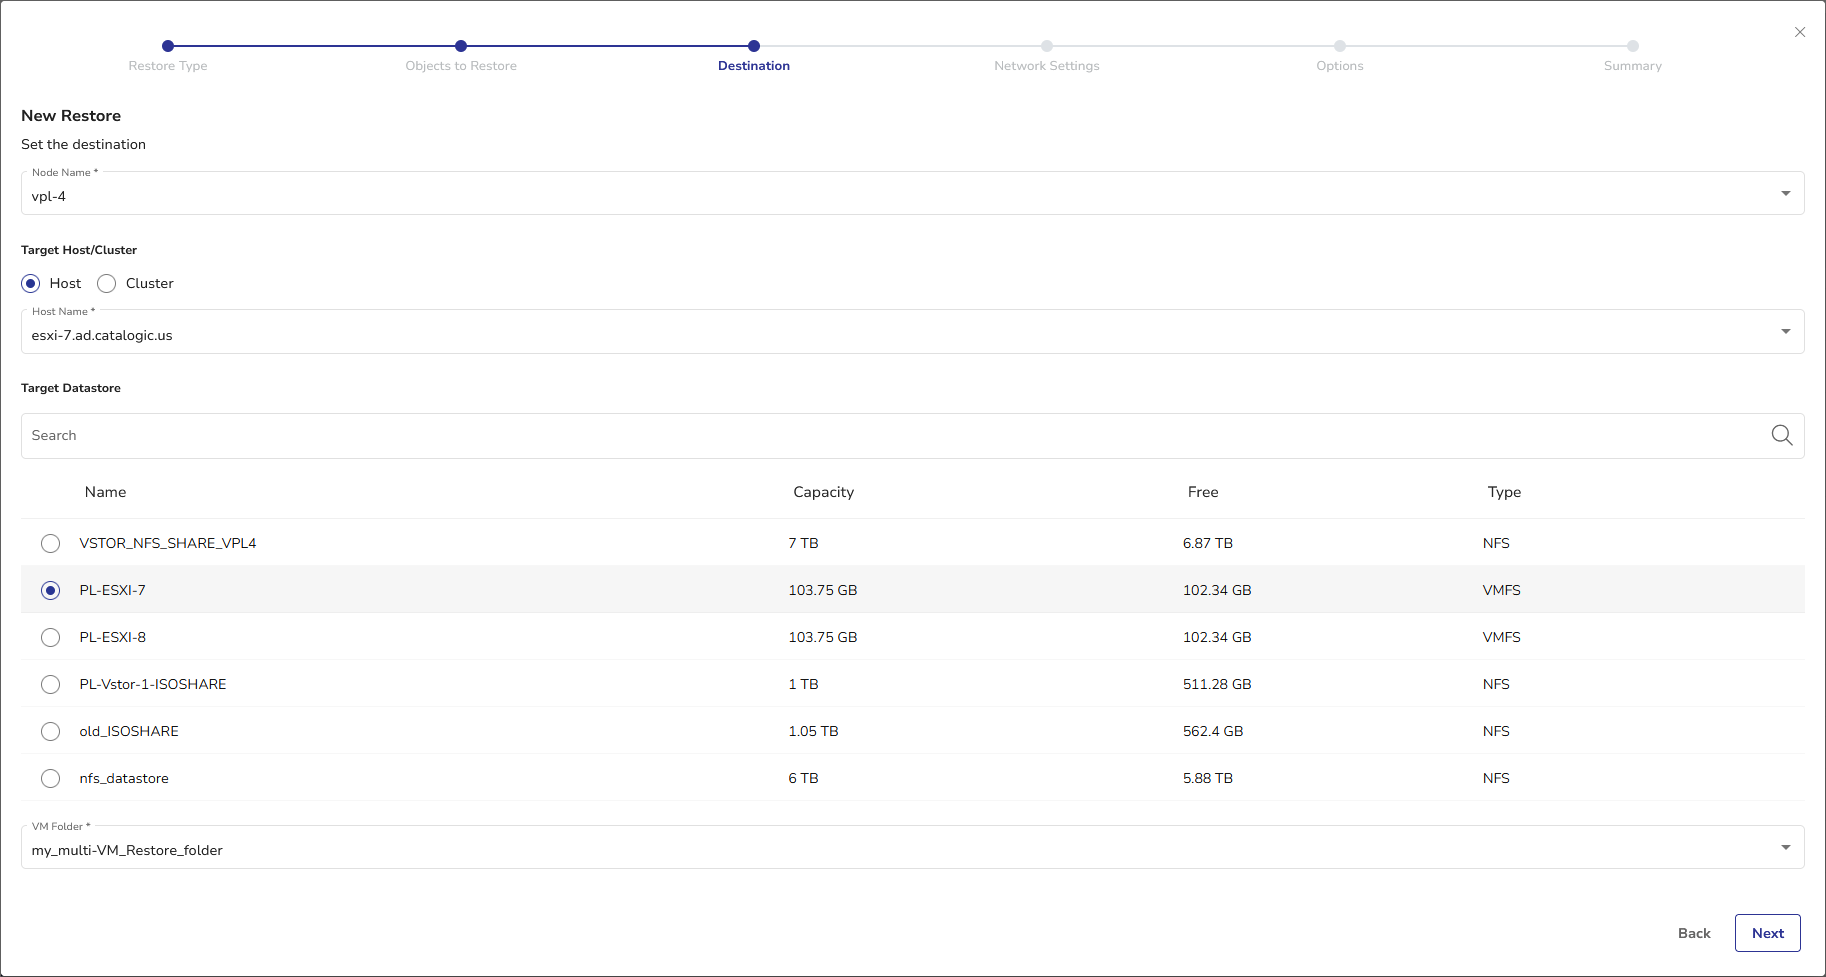Click the Destination step marker

coord(754,46)
